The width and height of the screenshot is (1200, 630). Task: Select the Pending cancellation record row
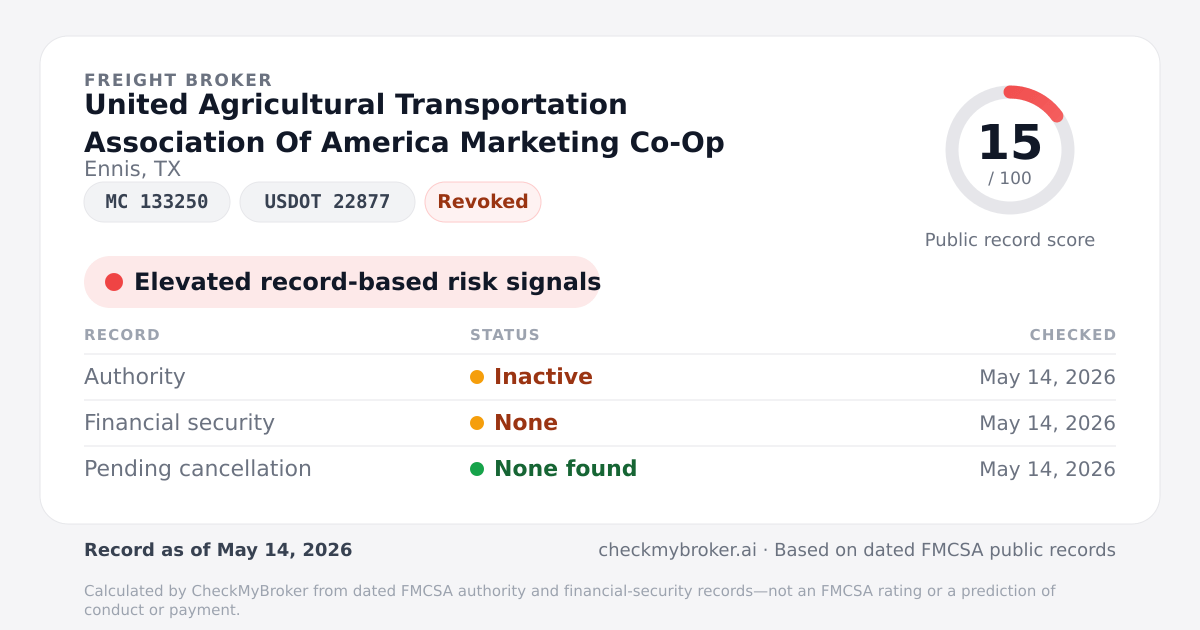click(x=600, y=469)
